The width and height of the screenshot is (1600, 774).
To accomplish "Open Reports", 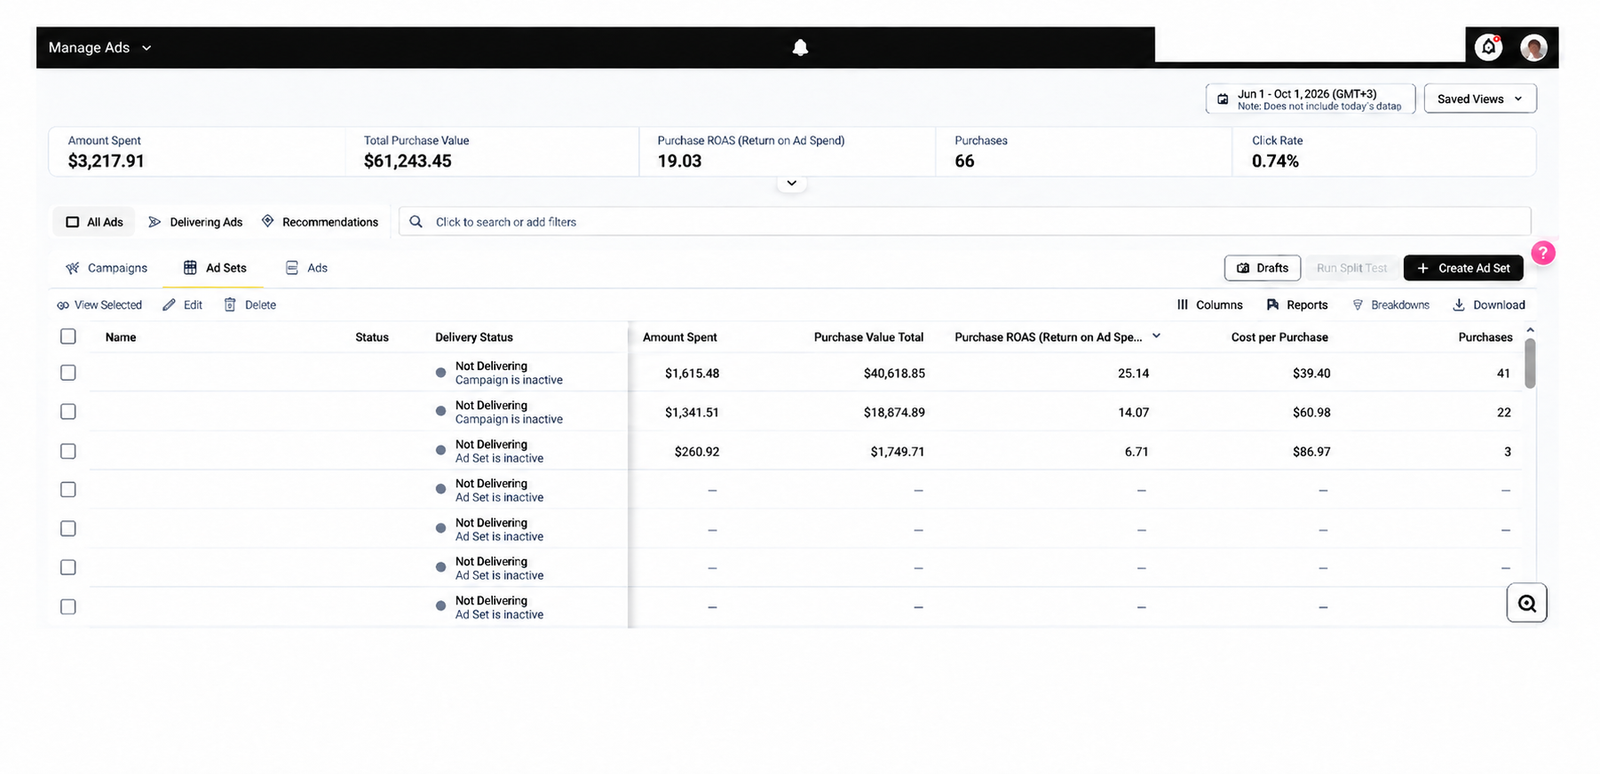I will [x=1297, y=305].
